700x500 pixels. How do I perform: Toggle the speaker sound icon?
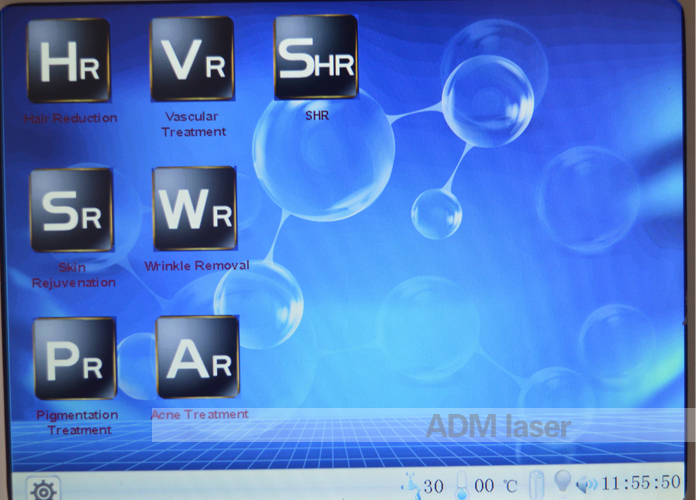(x=587, y=484)
